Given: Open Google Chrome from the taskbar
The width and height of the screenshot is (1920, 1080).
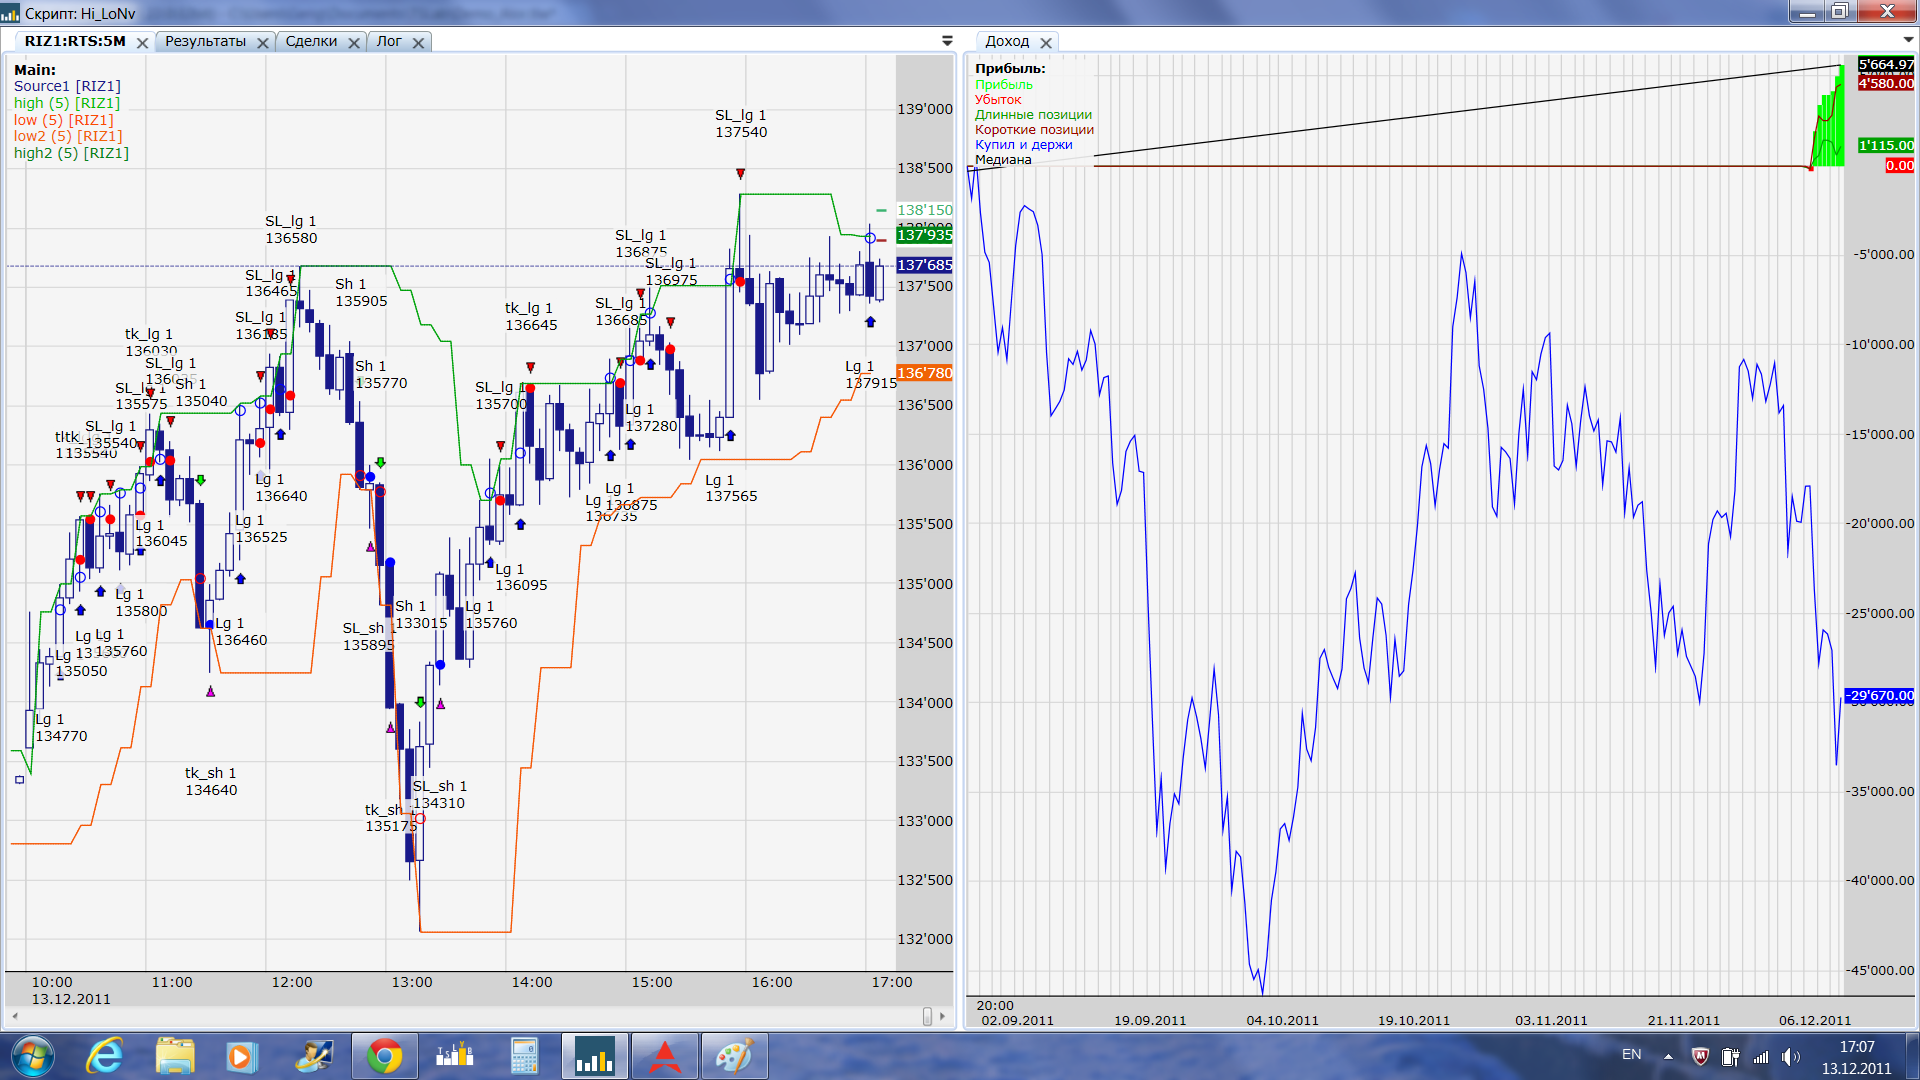Looking at the screenshot, I should 384,1056.
